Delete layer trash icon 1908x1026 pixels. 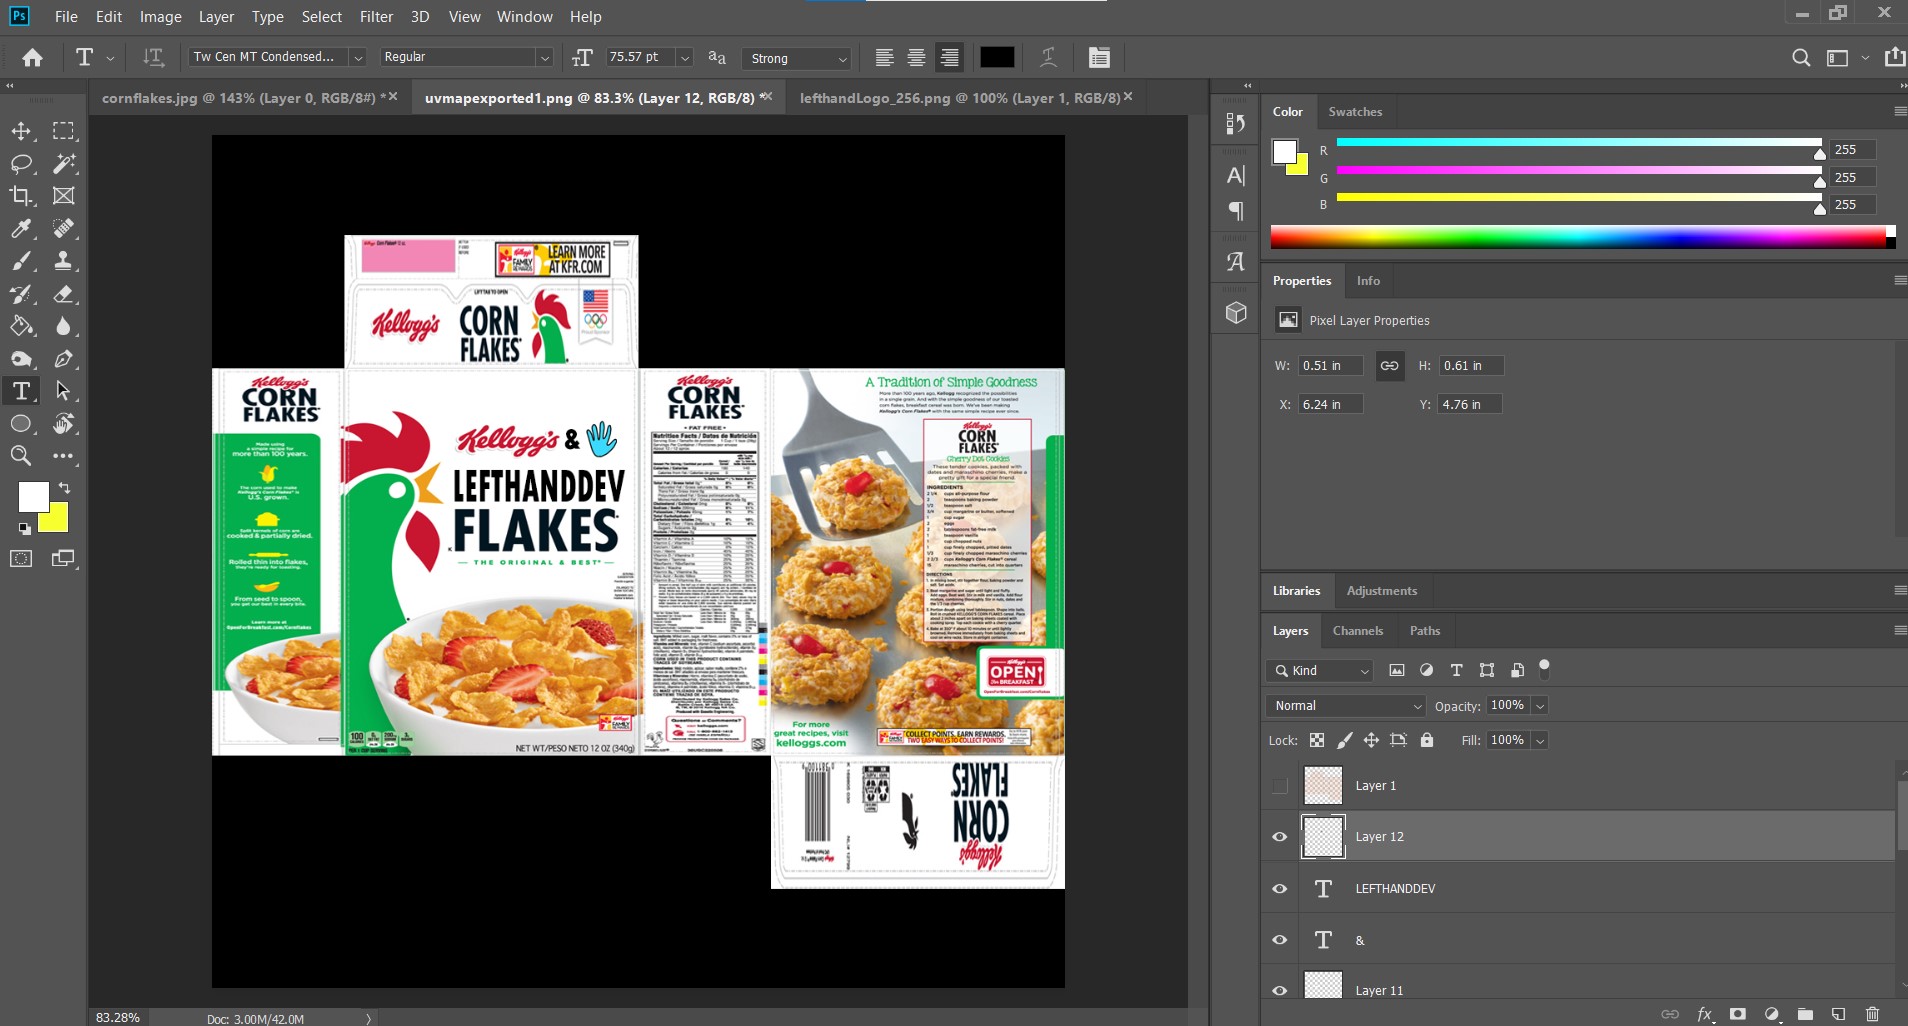point(1873,1014)
